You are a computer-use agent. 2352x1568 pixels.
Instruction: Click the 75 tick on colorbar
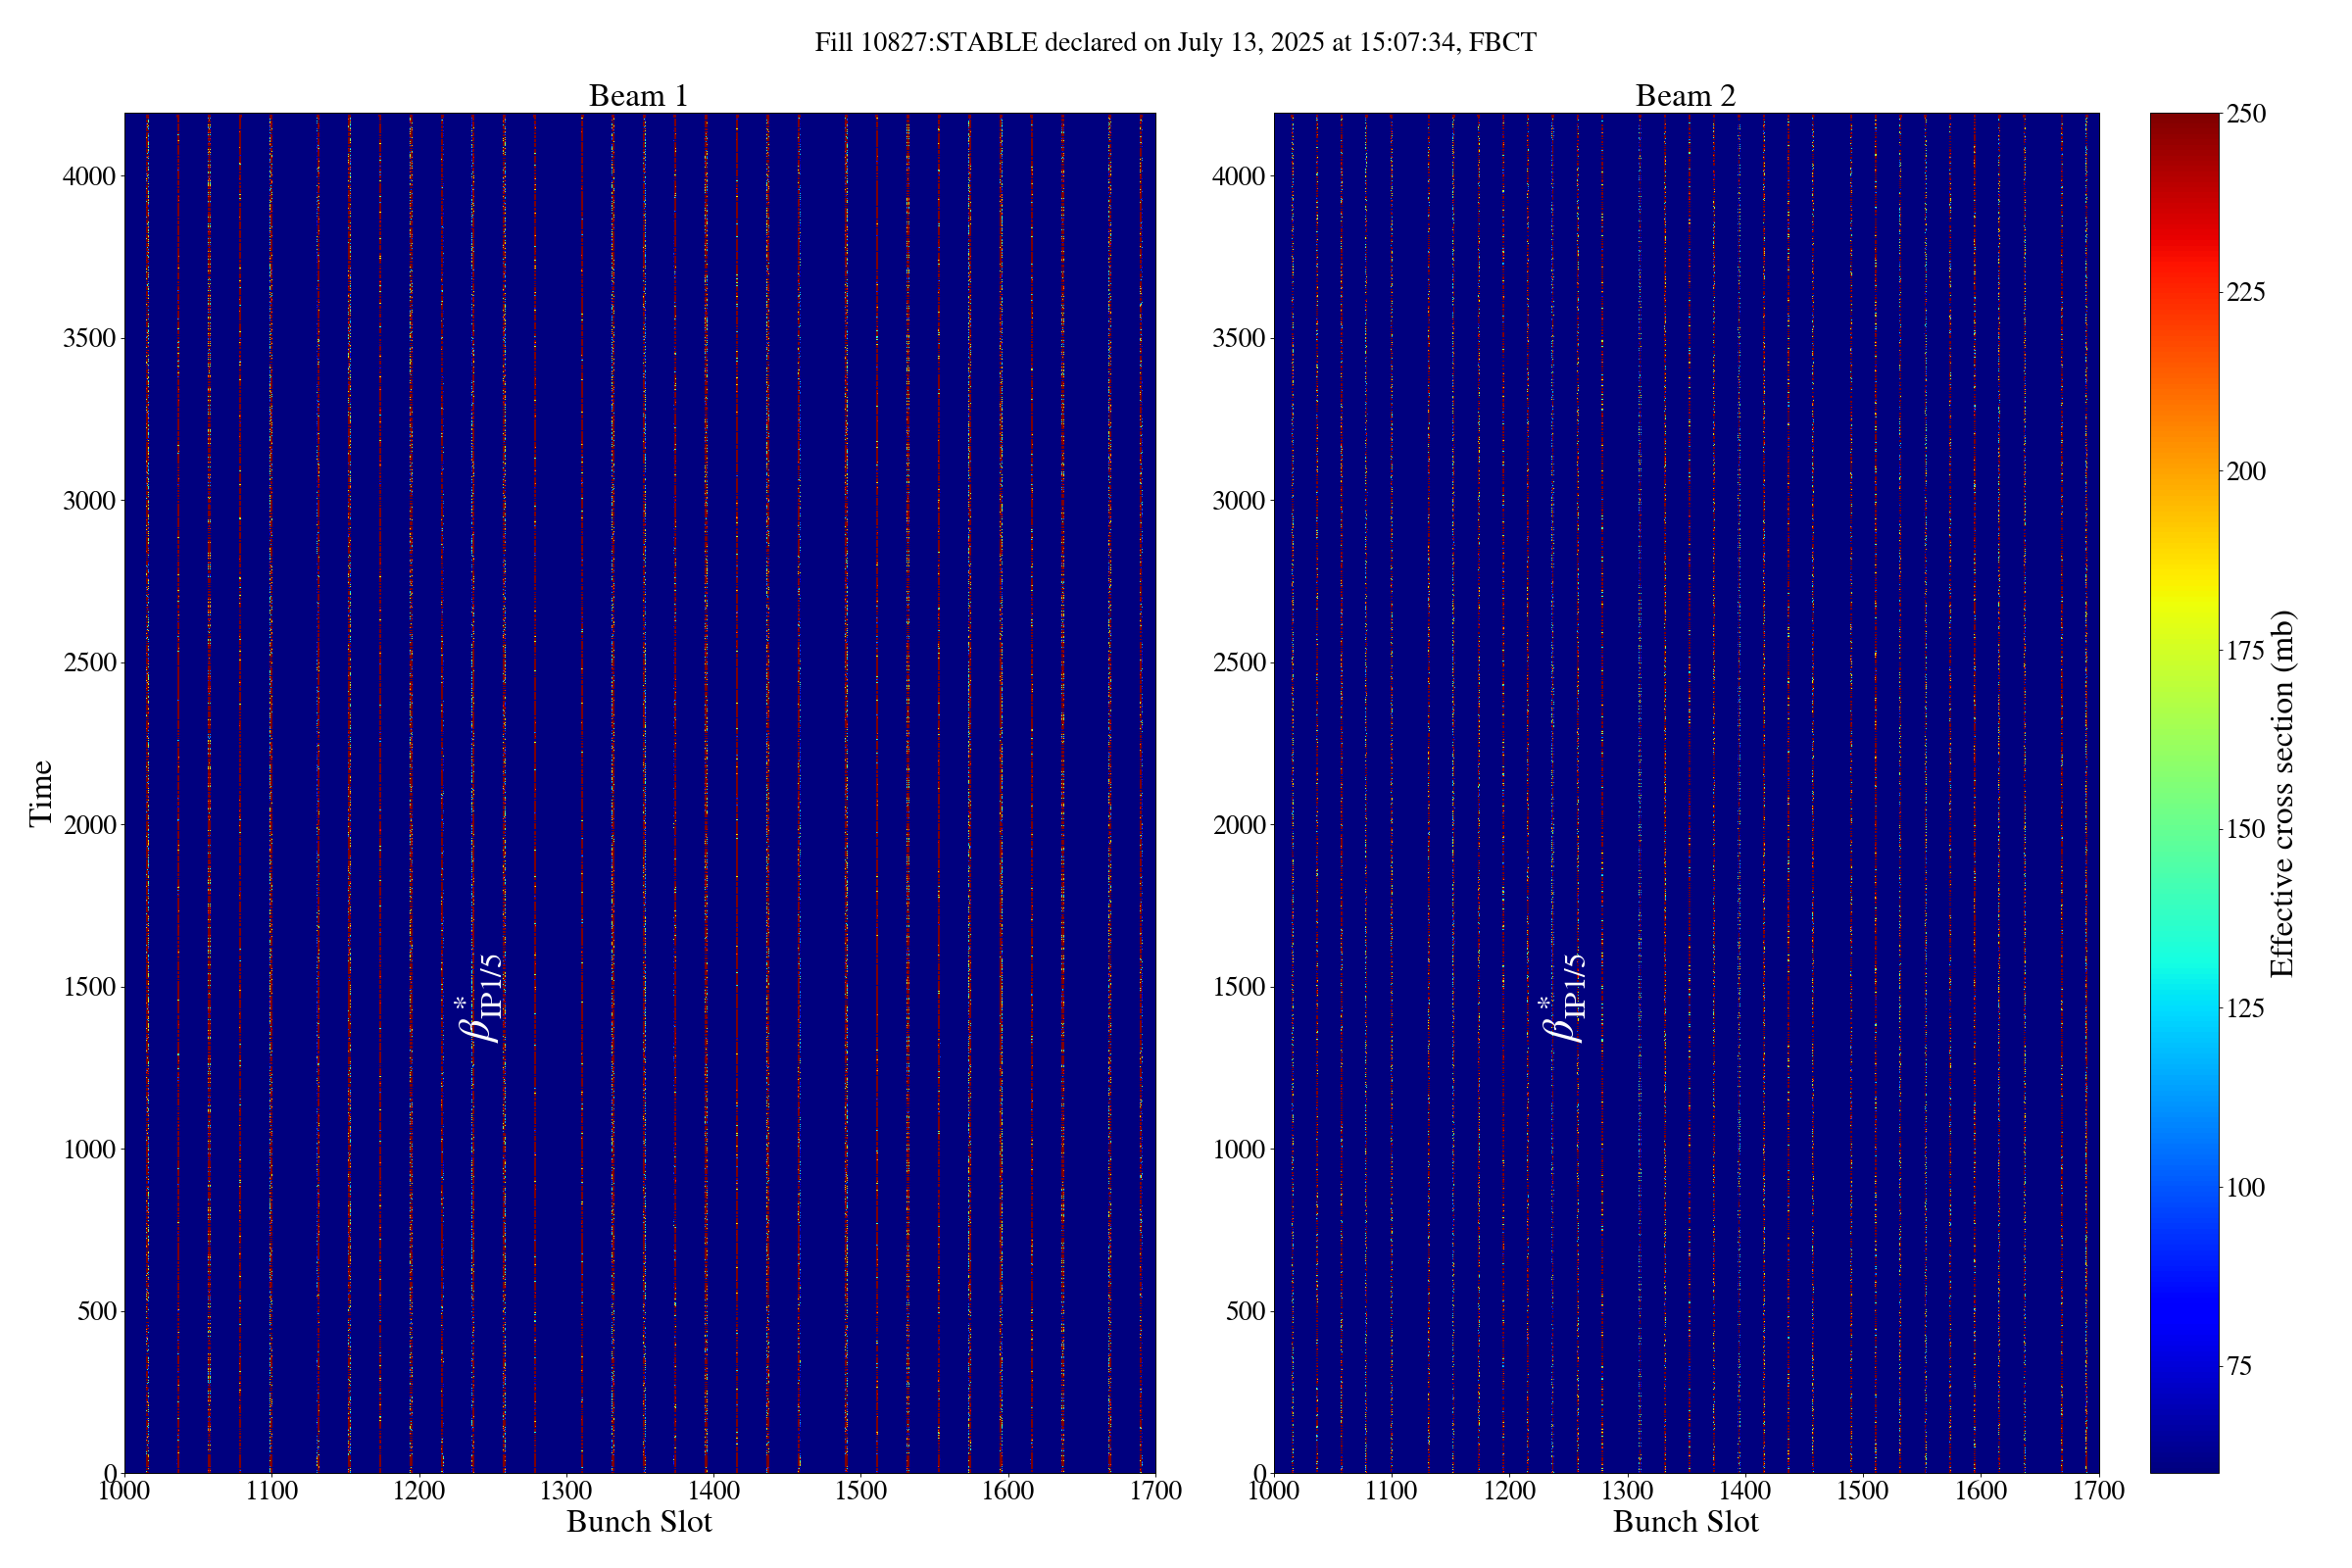2238,1366
